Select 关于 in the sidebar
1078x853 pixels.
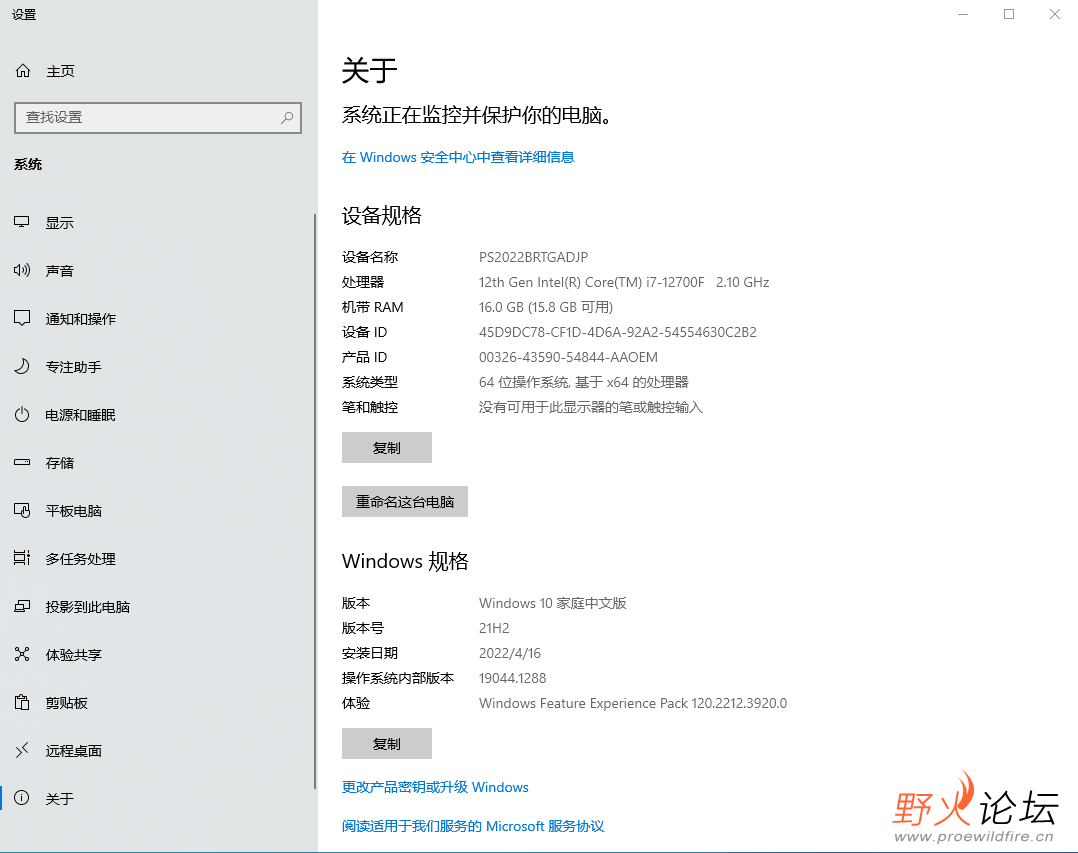tap(157, 799)
